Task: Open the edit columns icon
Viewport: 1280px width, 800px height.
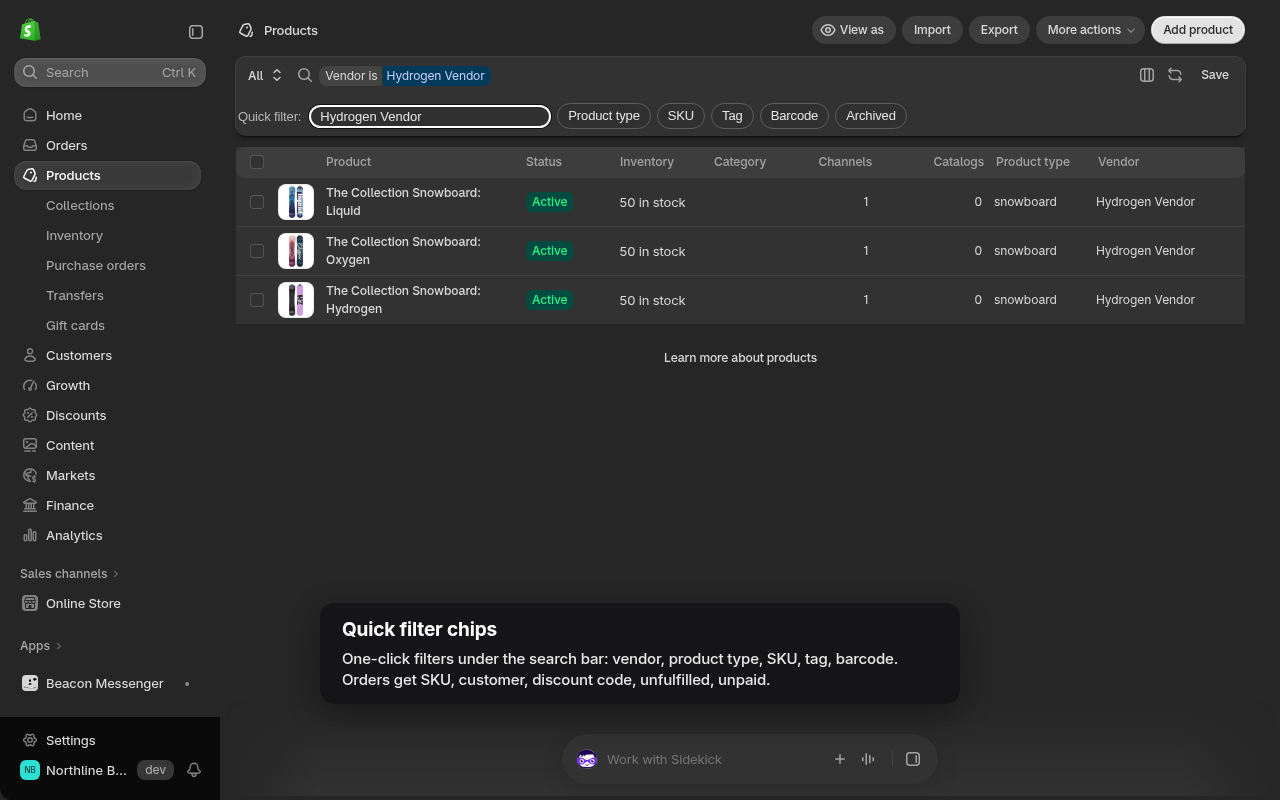Action: 1147,75
